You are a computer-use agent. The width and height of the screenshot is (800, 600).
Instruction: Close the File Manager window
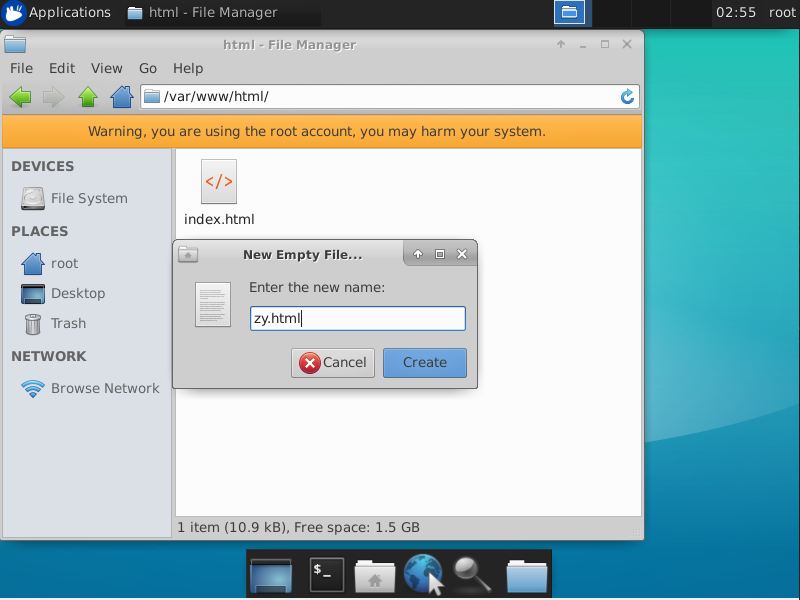(x=627, y=44)
